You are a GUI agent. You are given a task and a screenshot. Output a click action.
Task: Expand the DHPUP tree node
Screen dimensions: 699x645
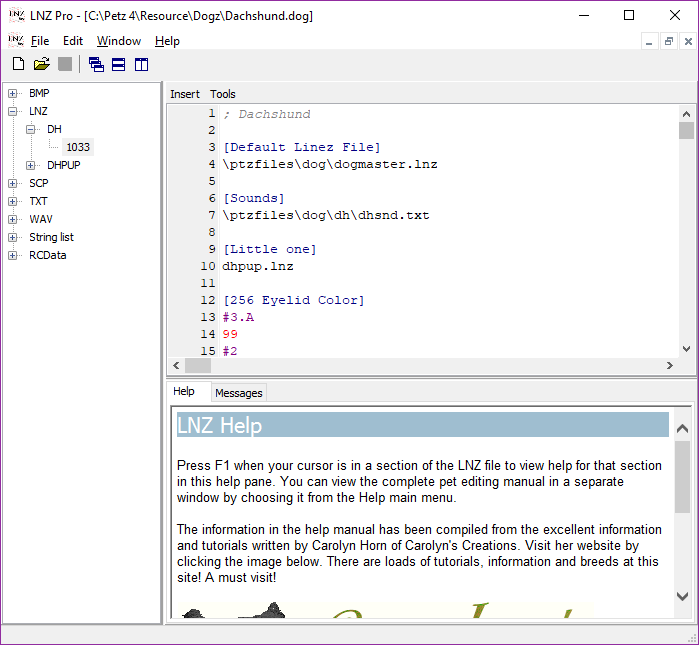(31, 165)
